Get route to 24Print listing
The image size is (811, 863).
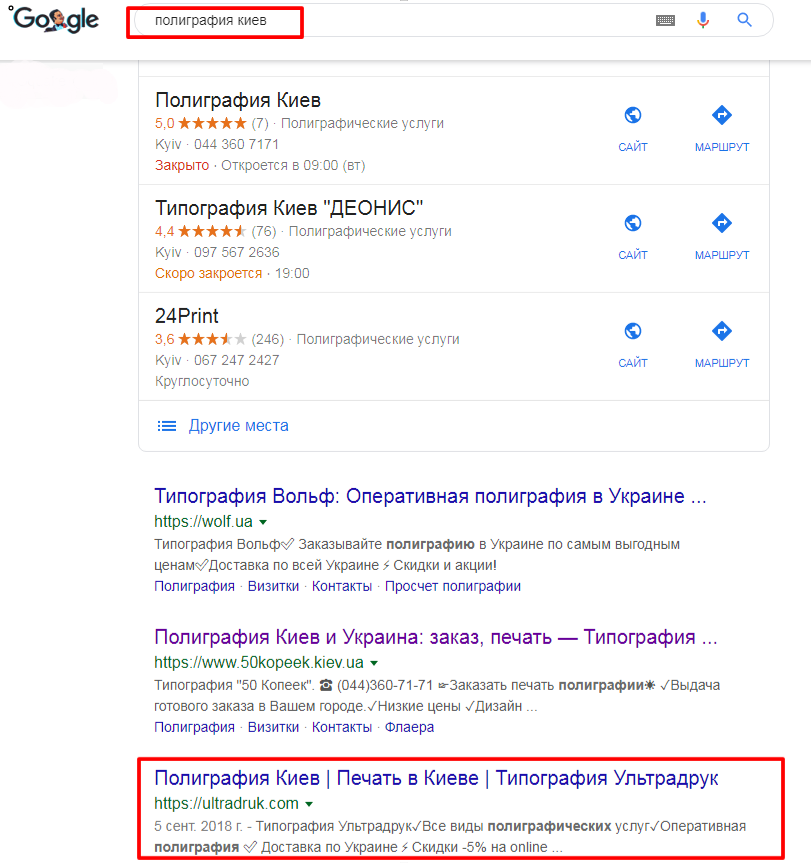pos(721,345)
